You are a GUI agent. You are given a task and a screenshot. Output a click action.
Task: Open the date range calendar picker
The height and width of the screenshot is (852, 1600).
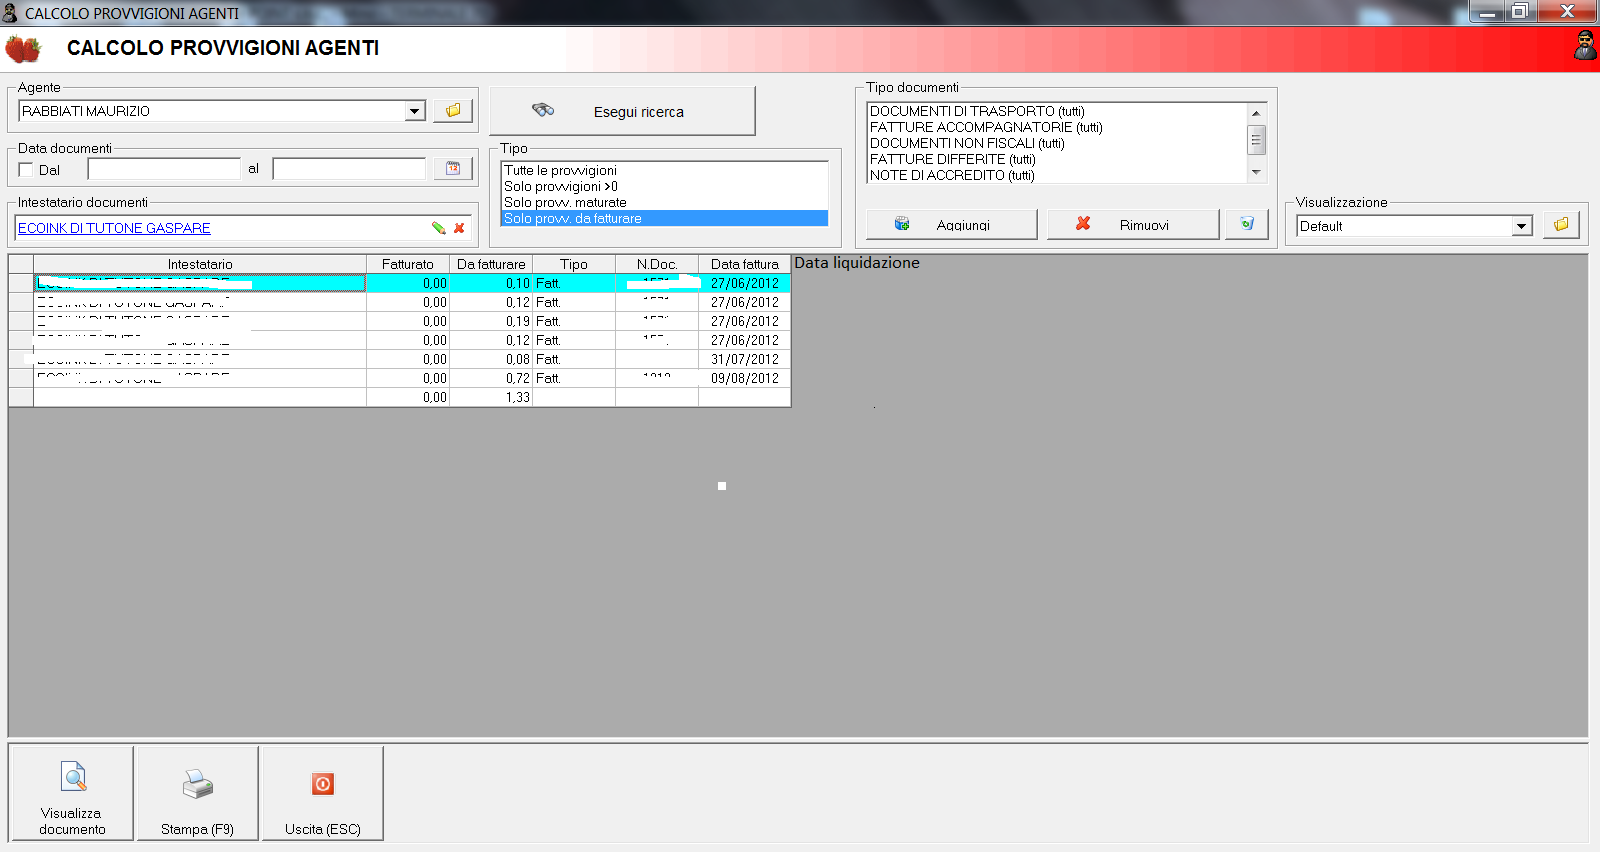[453, 169]
